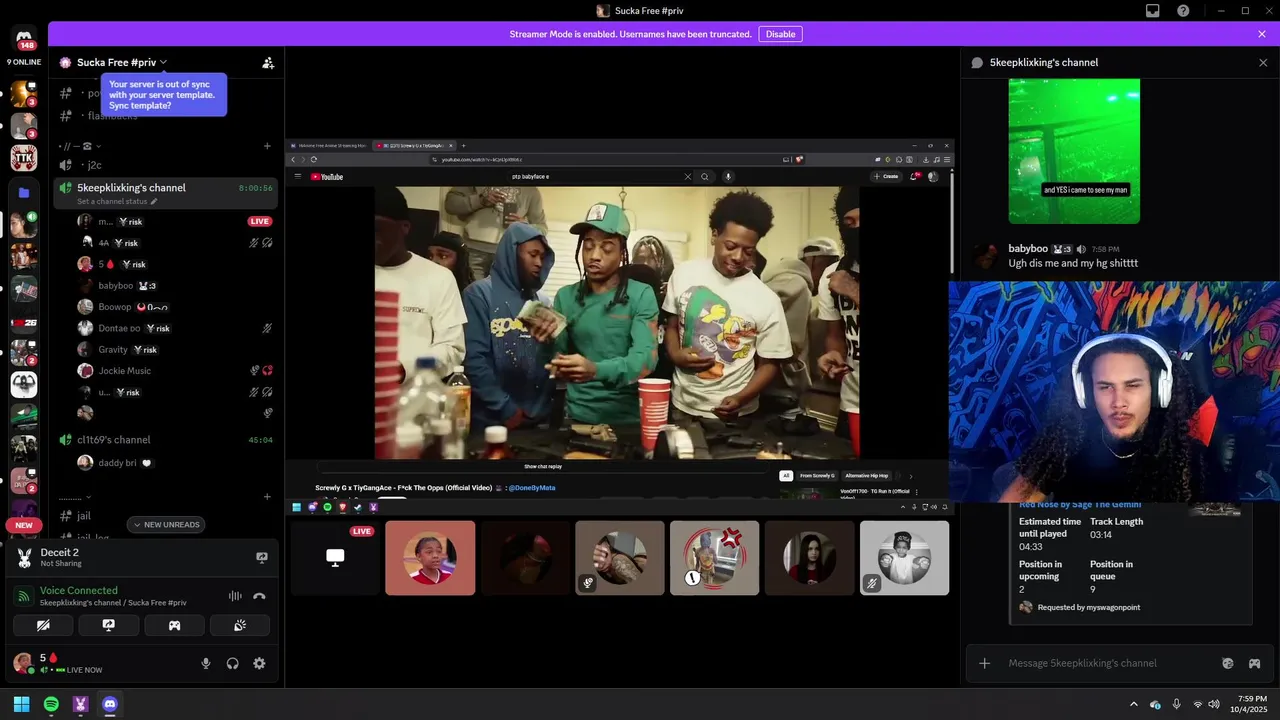The height and width of the screenshot is (720, 1280).
Task: Select user 'Boowop' in voice list
Action: pyautogui.click(x=165, y=307)
